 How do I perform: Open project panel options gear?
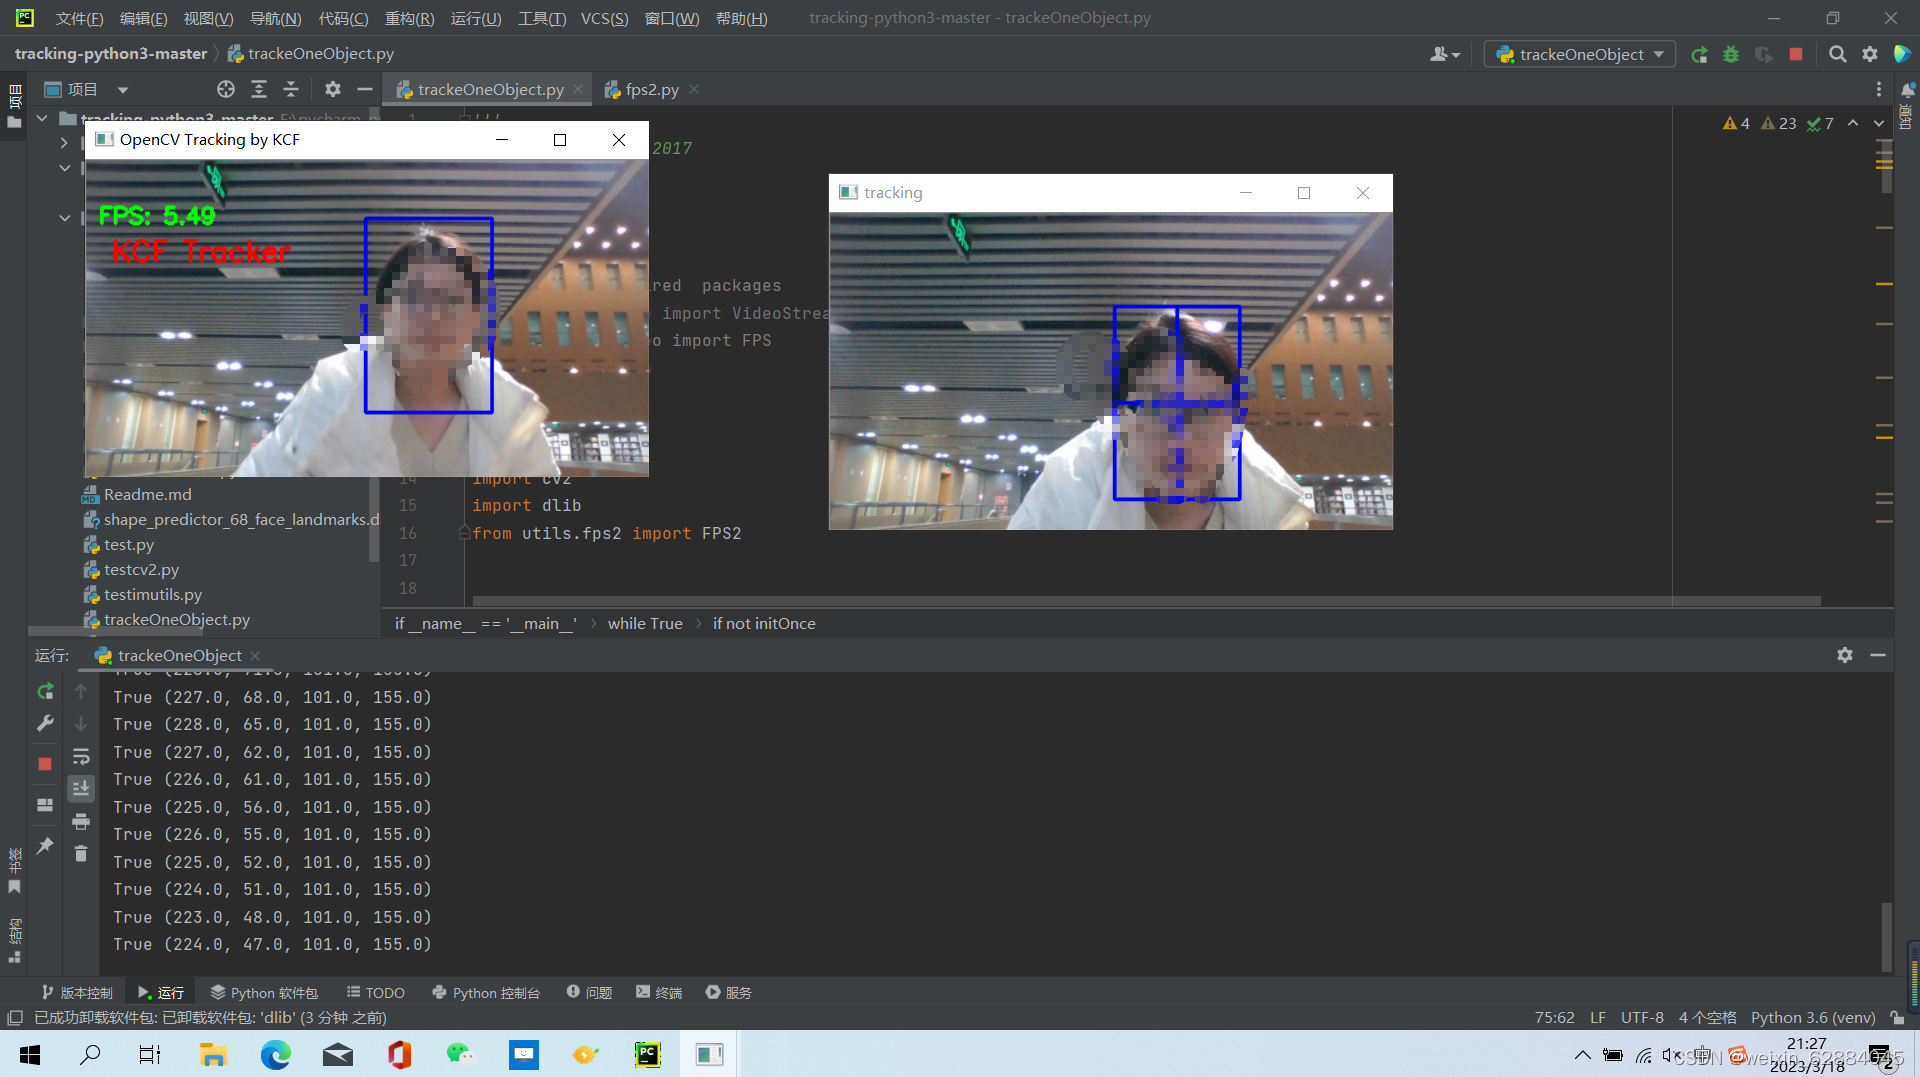click(x=333, y=89)
